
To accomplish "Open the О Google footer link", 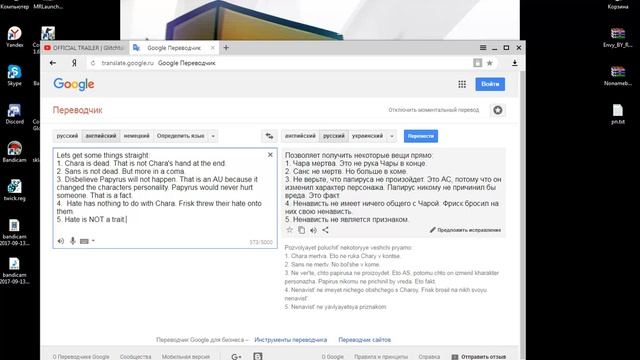I will (x=333, y=357).
